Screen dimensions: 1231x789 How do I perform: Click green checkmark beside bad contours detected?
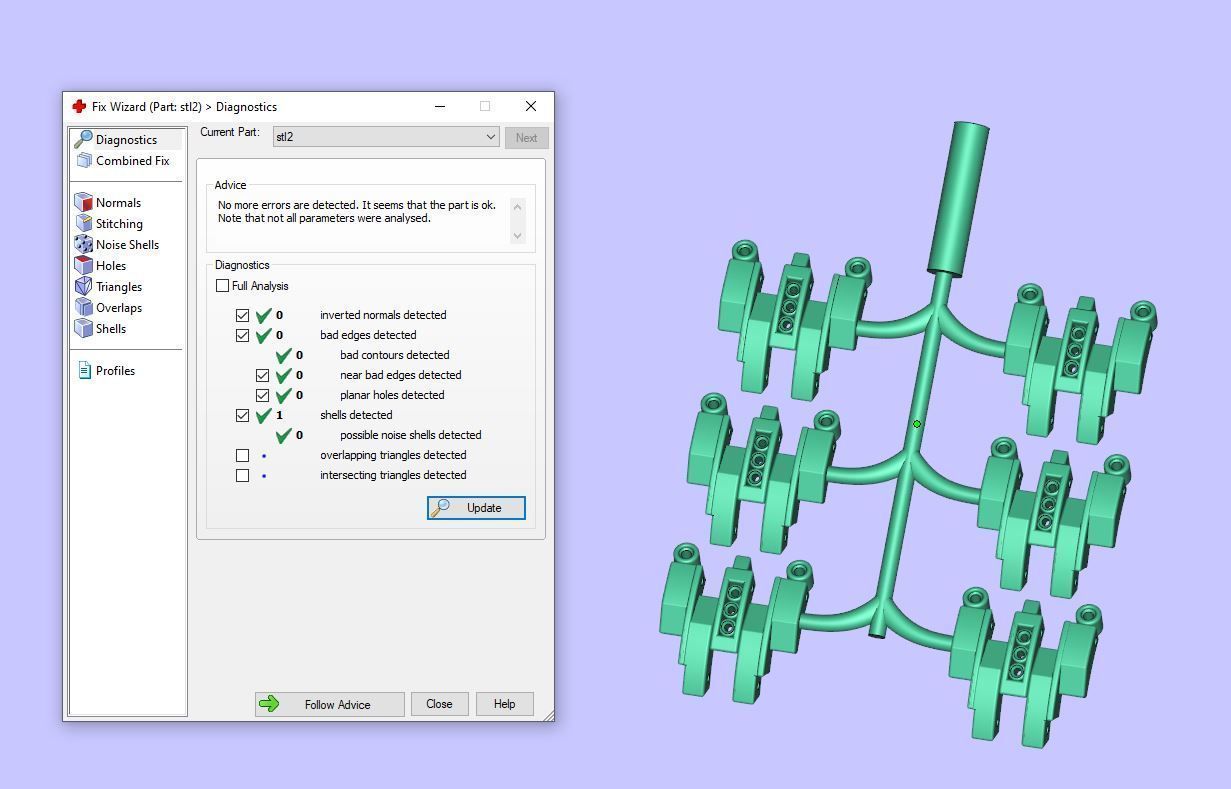coord(284,355)
